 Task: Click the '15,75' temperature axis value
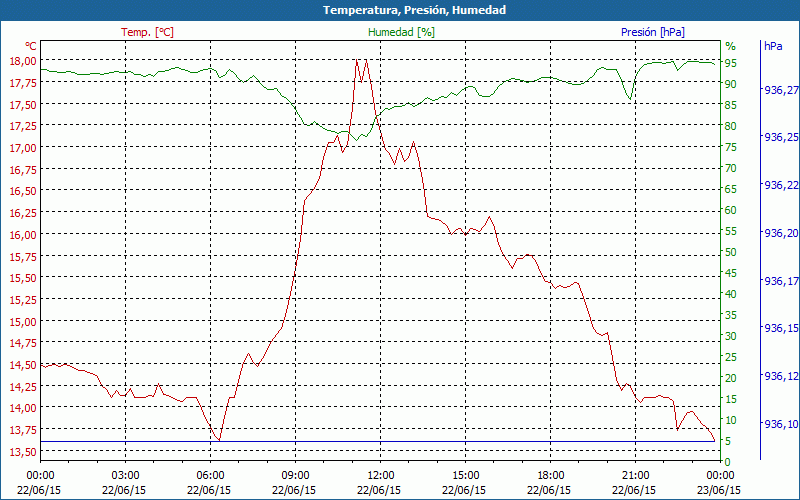click(23, 256)
